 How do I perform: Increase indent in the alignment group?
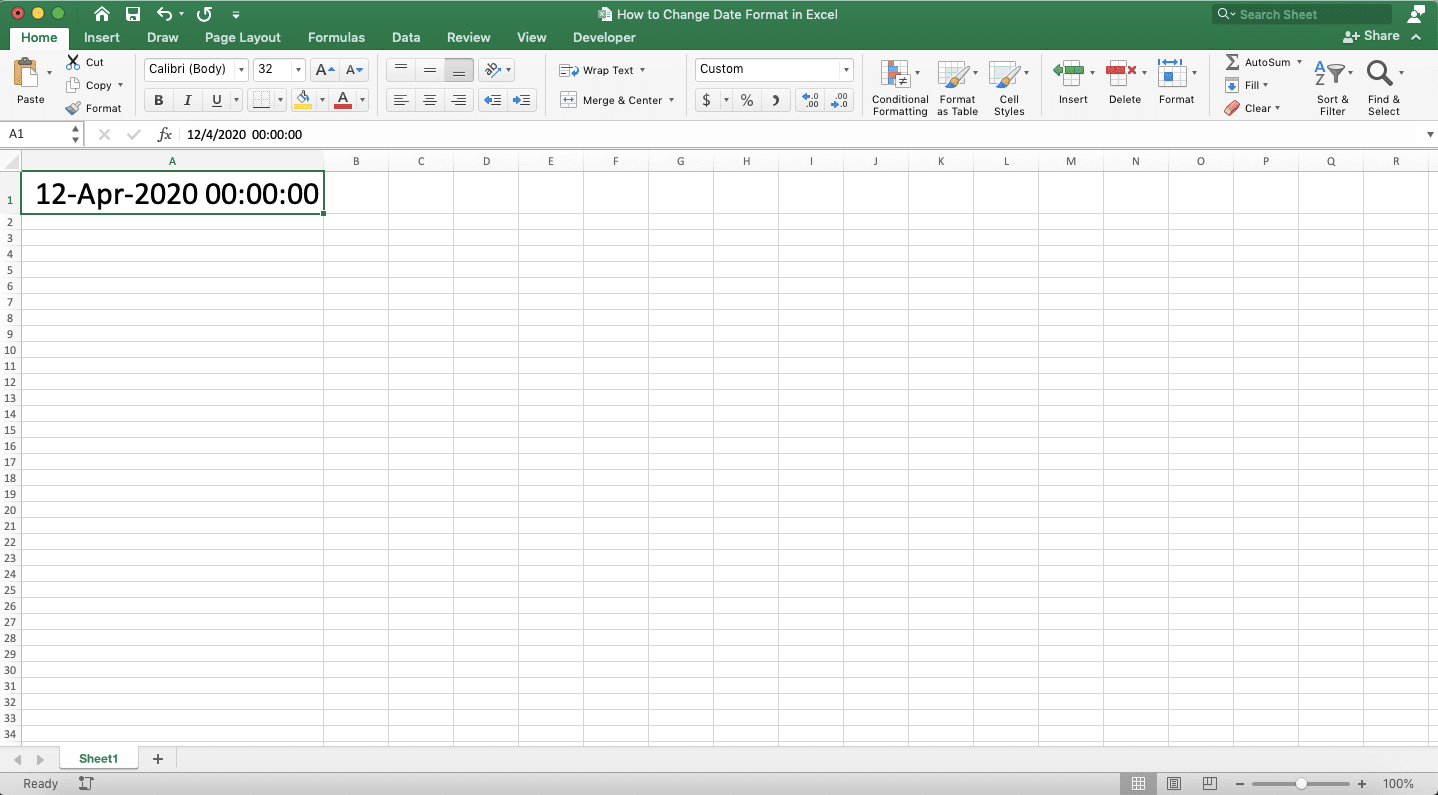pos(521,100)
